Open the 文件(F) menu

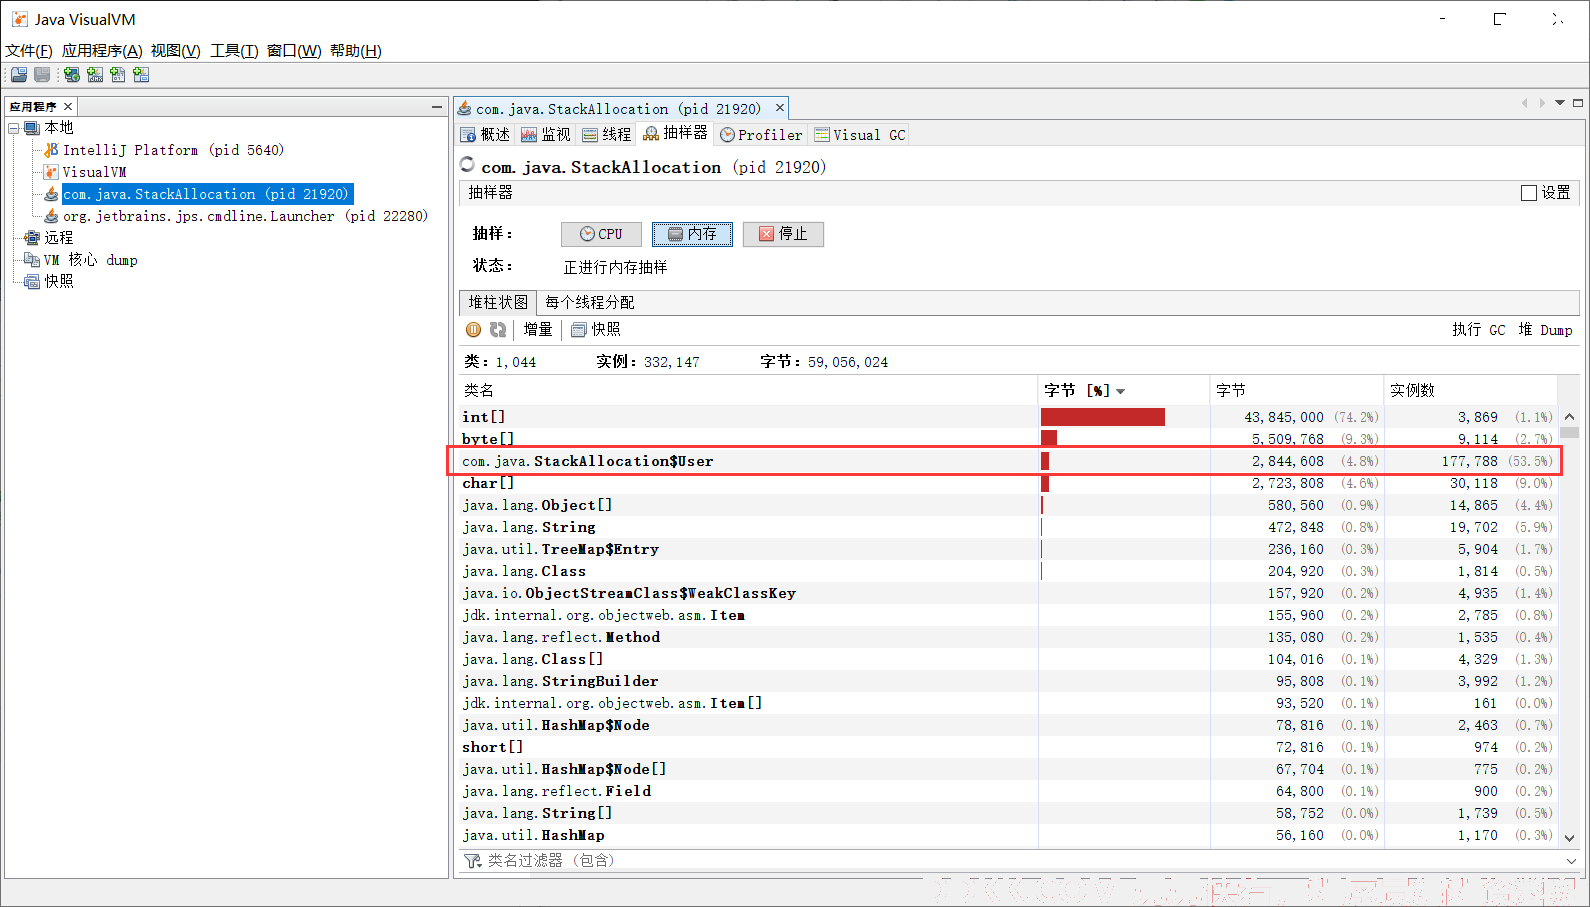(29, 51)
